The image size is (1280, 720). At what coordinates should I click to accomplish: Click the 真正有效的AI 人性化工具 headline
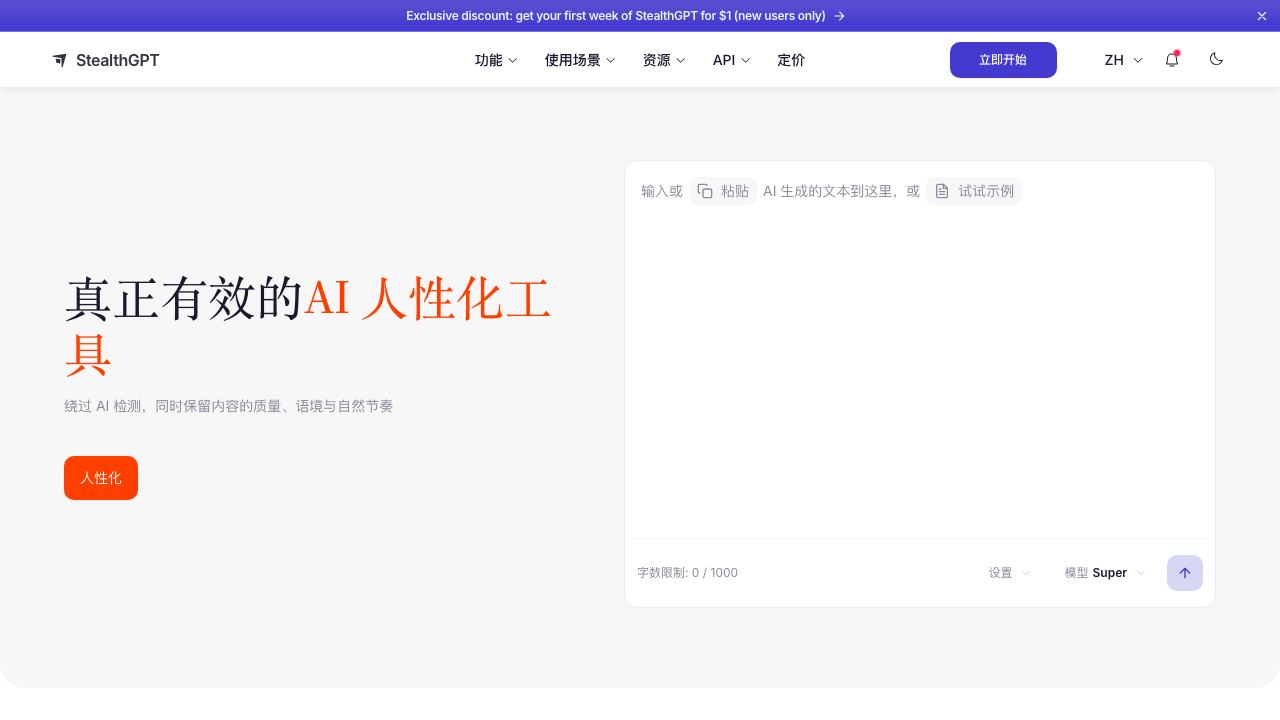pos(309,326)
